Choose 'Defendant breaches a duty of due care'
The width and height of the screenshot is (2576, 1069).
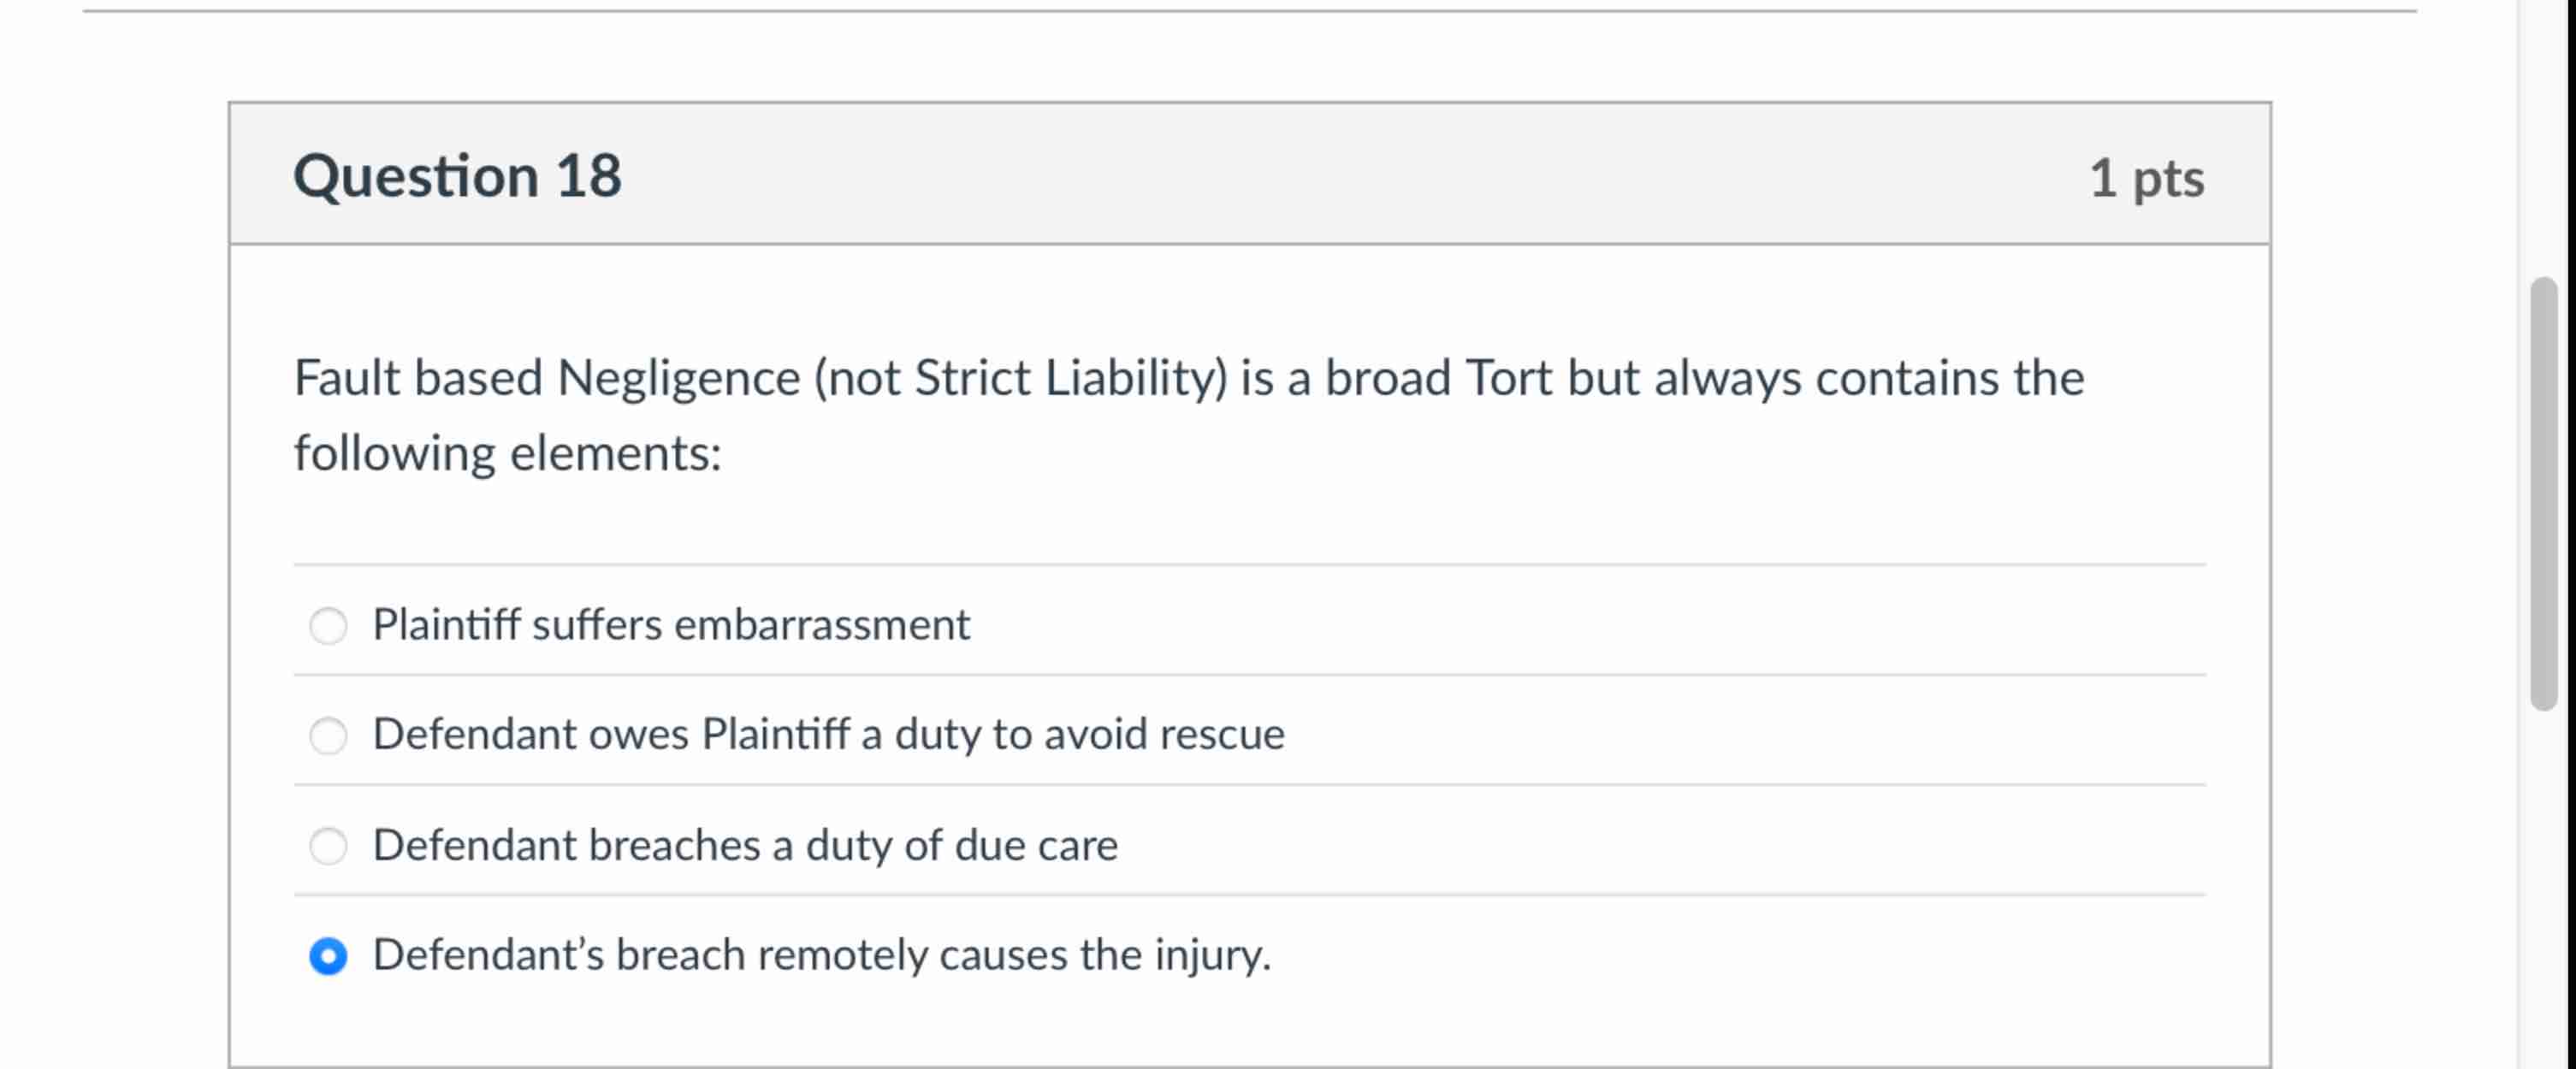coord(330,847)
